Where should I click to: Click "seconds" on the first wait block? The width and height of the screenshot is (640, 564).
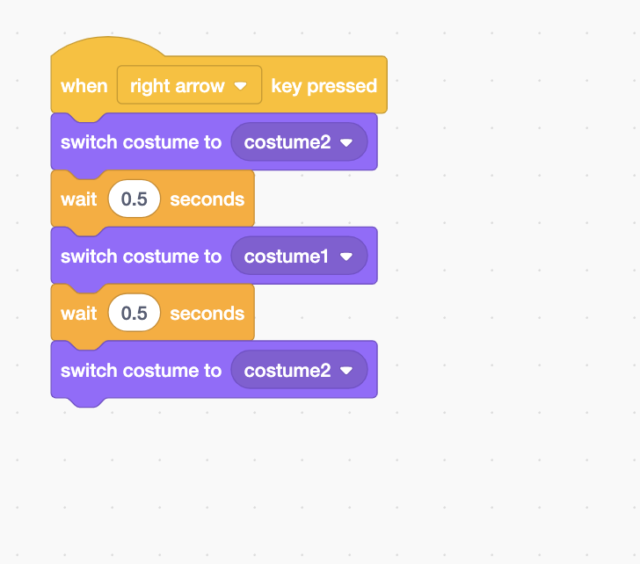tap(207, 199)
